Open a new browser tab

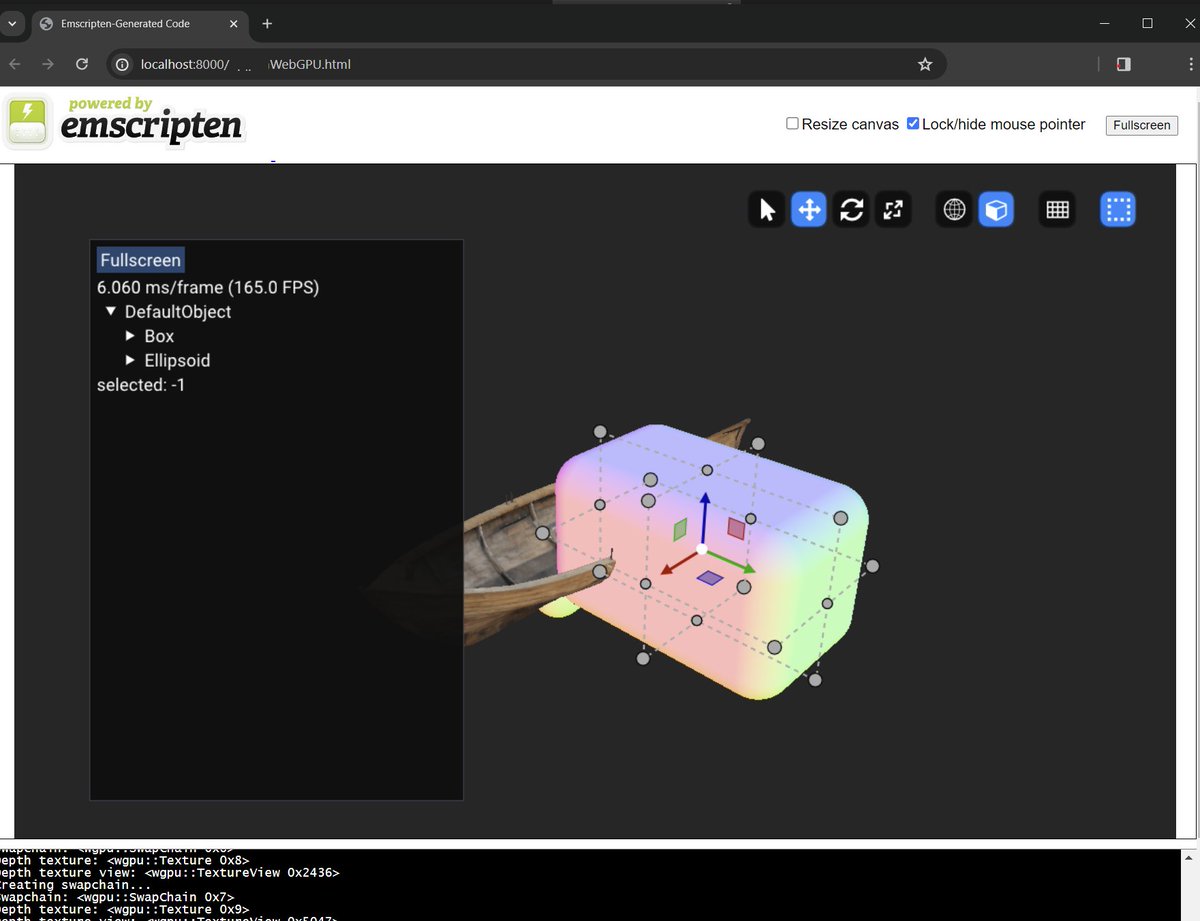tap(267, 23)
